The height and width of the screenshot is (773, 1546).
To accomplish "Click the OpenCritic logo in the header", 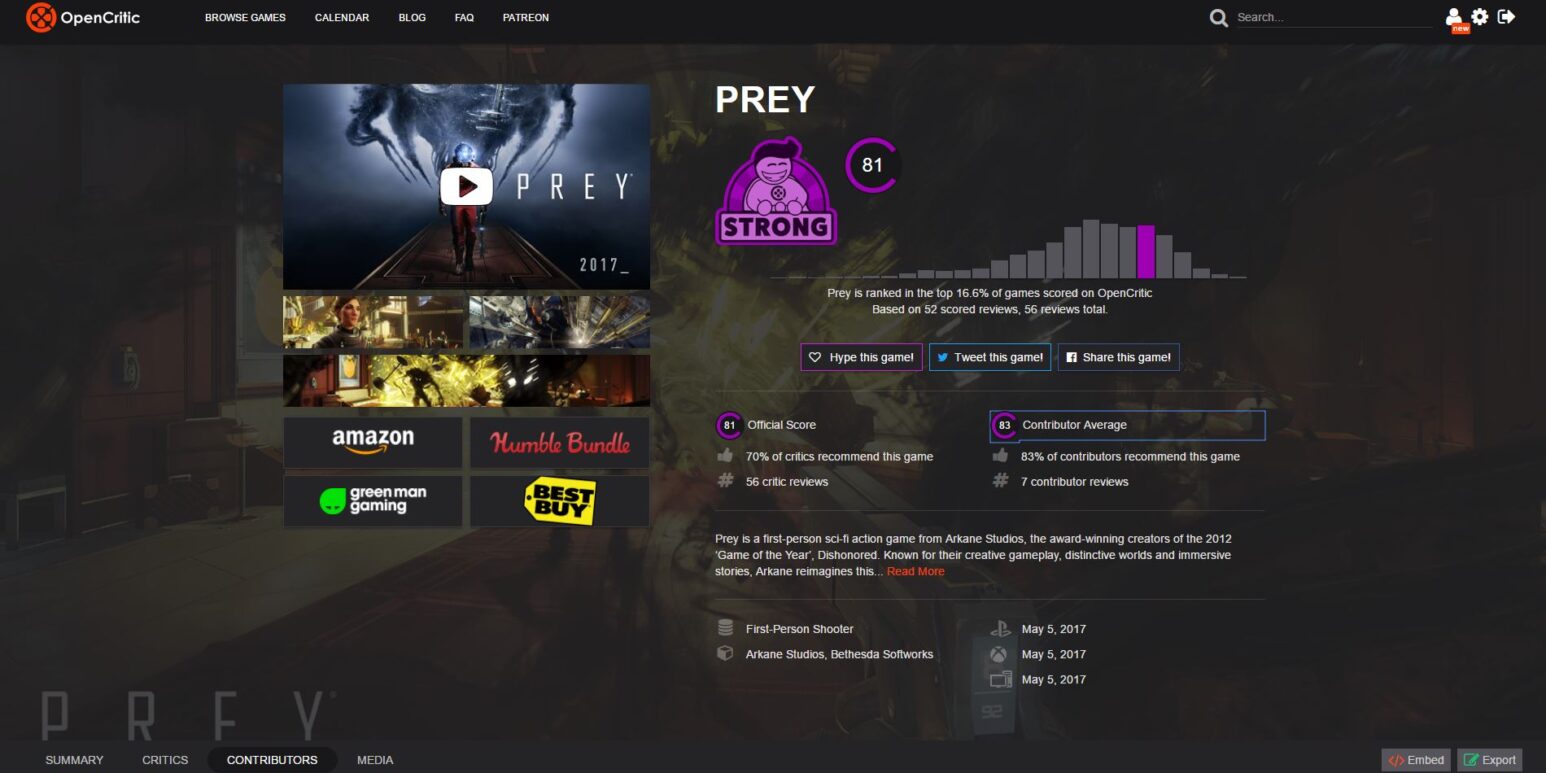I will coord(83,17).
